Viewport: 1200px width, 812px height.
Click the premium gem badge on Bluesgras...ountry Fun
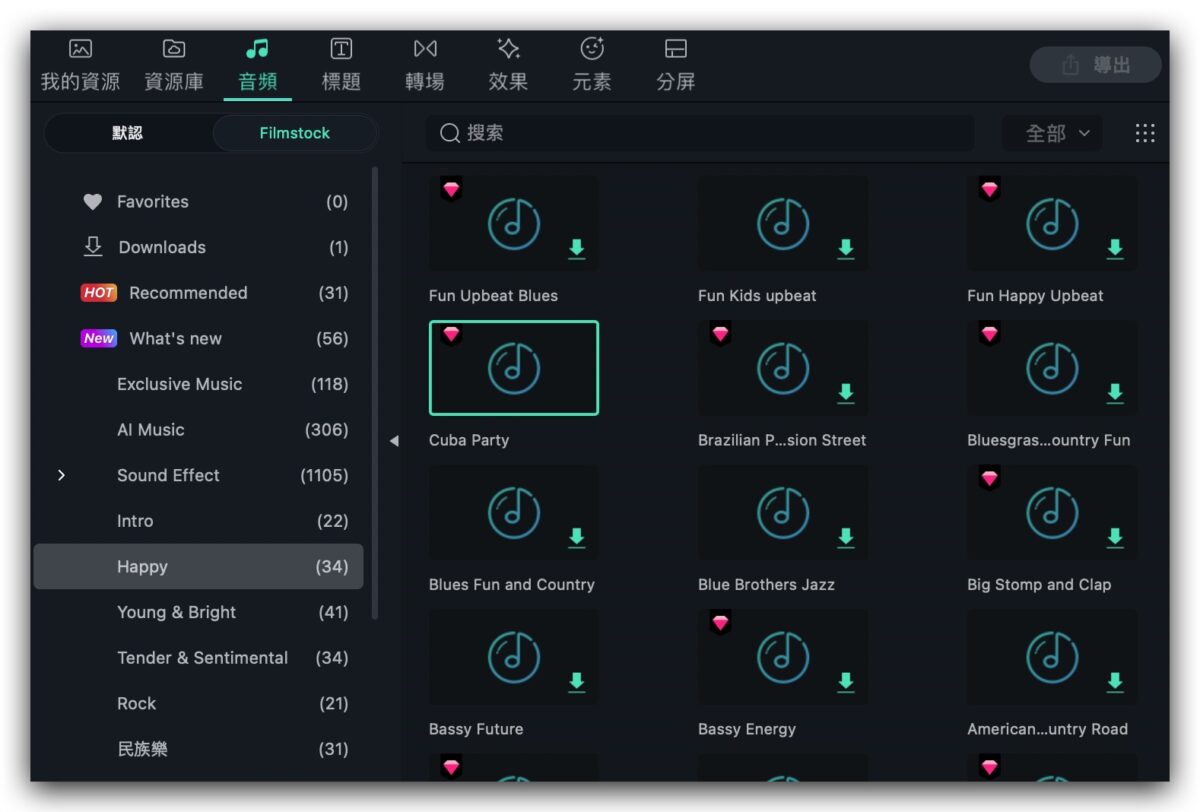(x=989, y=334)
